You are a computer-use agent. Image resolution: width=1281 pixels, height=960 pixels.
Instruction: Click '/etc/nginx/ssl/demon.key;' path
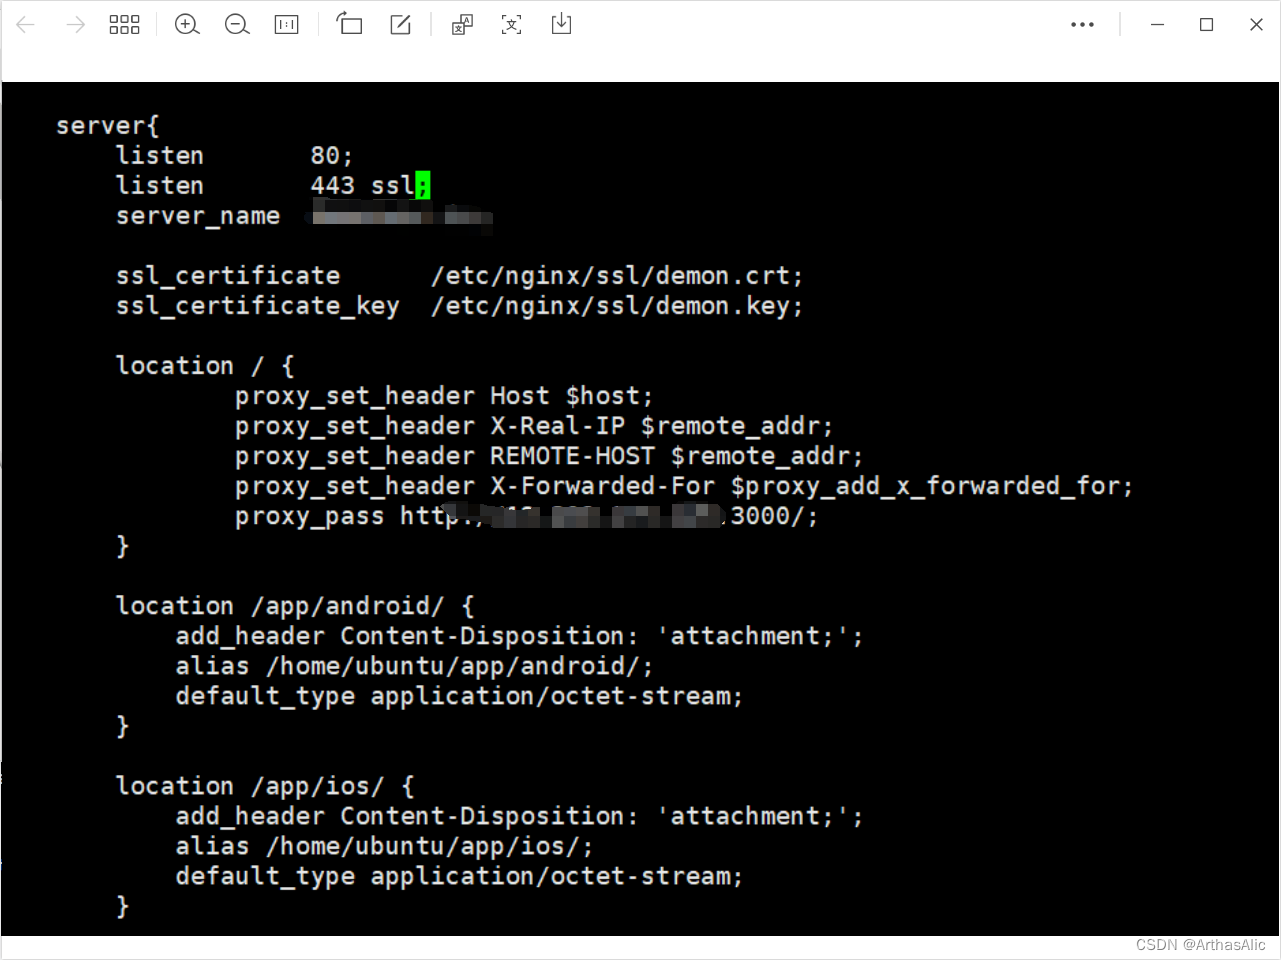617,306
